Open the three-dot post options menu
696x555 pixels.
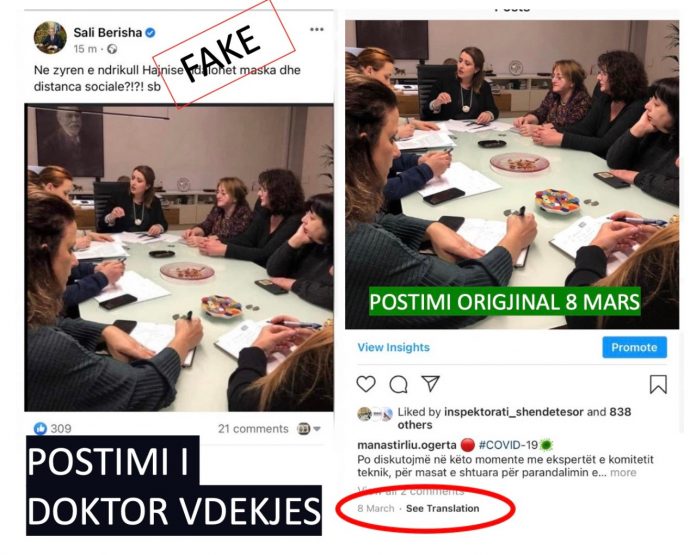(x=316, y=29)
